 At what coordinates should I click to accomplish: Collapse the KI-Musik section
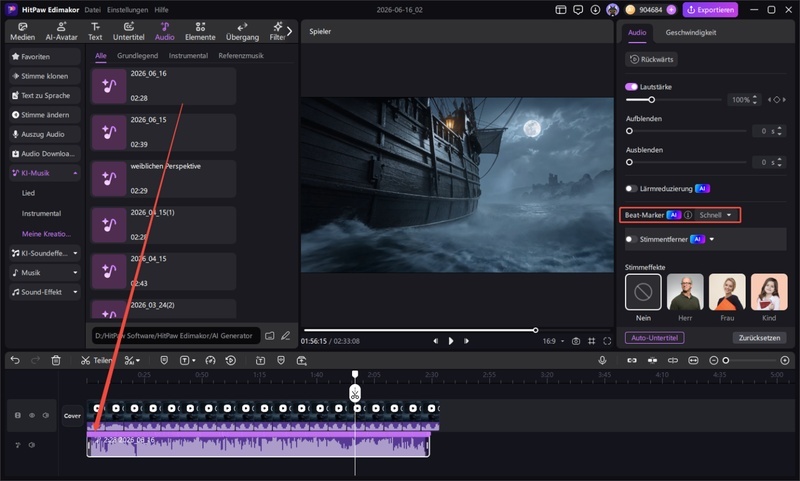[x=75, y=173]
